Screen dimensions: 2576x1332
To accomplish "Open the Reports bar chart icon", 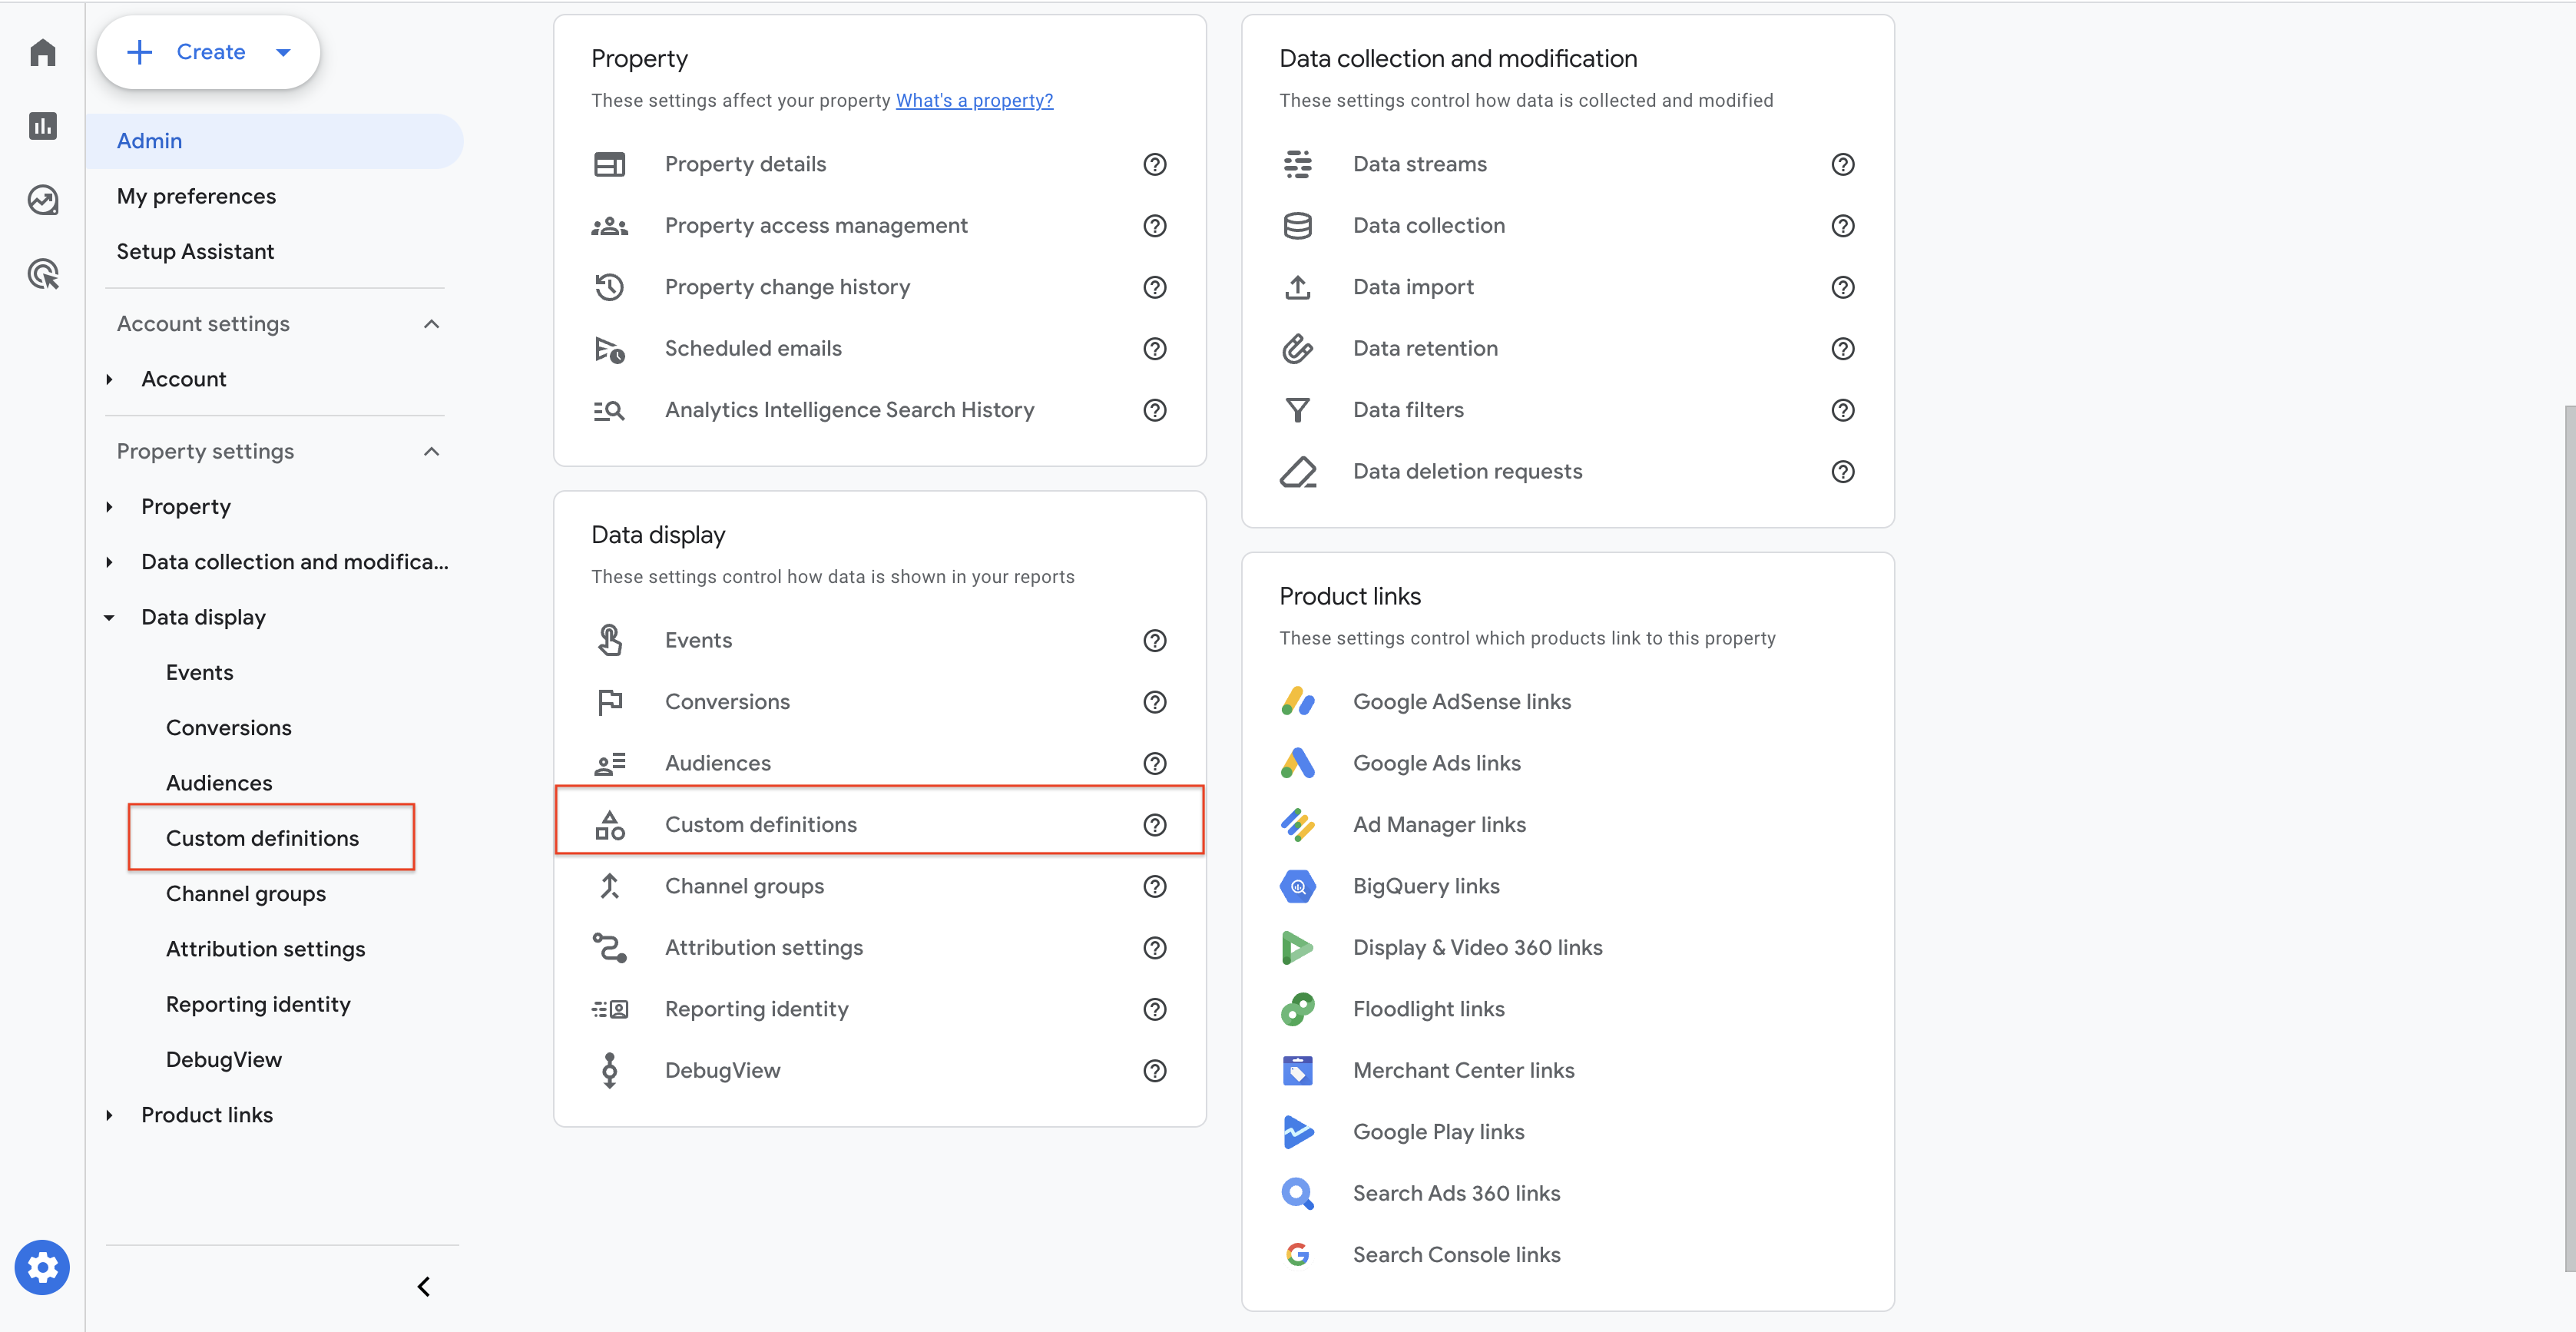I will tap(42, 126).
